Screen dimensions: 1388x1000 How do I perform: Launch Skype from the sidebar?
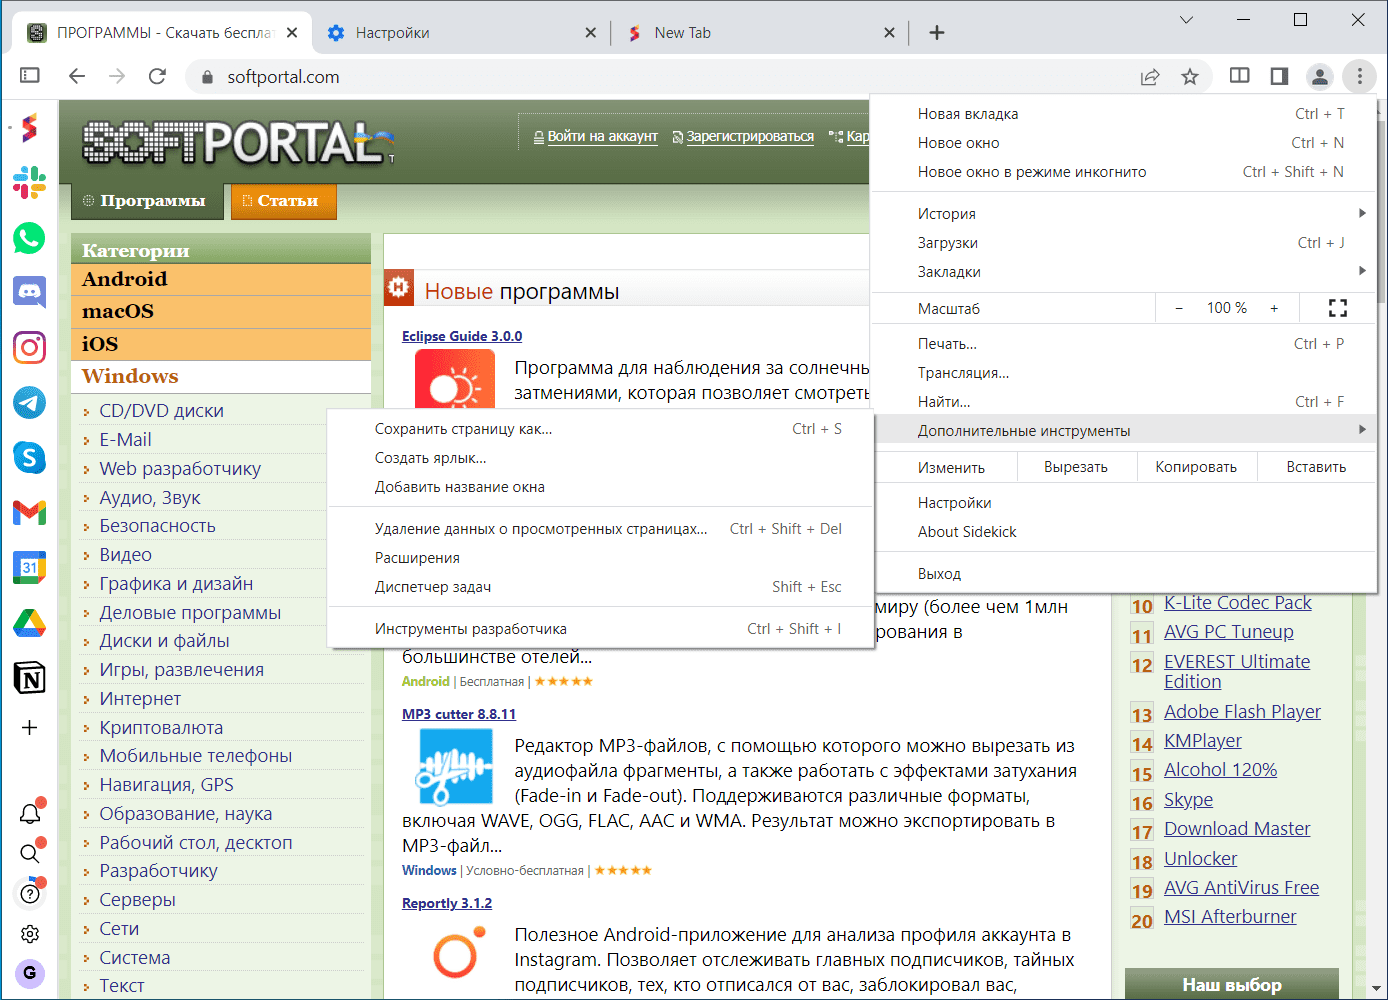(x=30, y=457)
